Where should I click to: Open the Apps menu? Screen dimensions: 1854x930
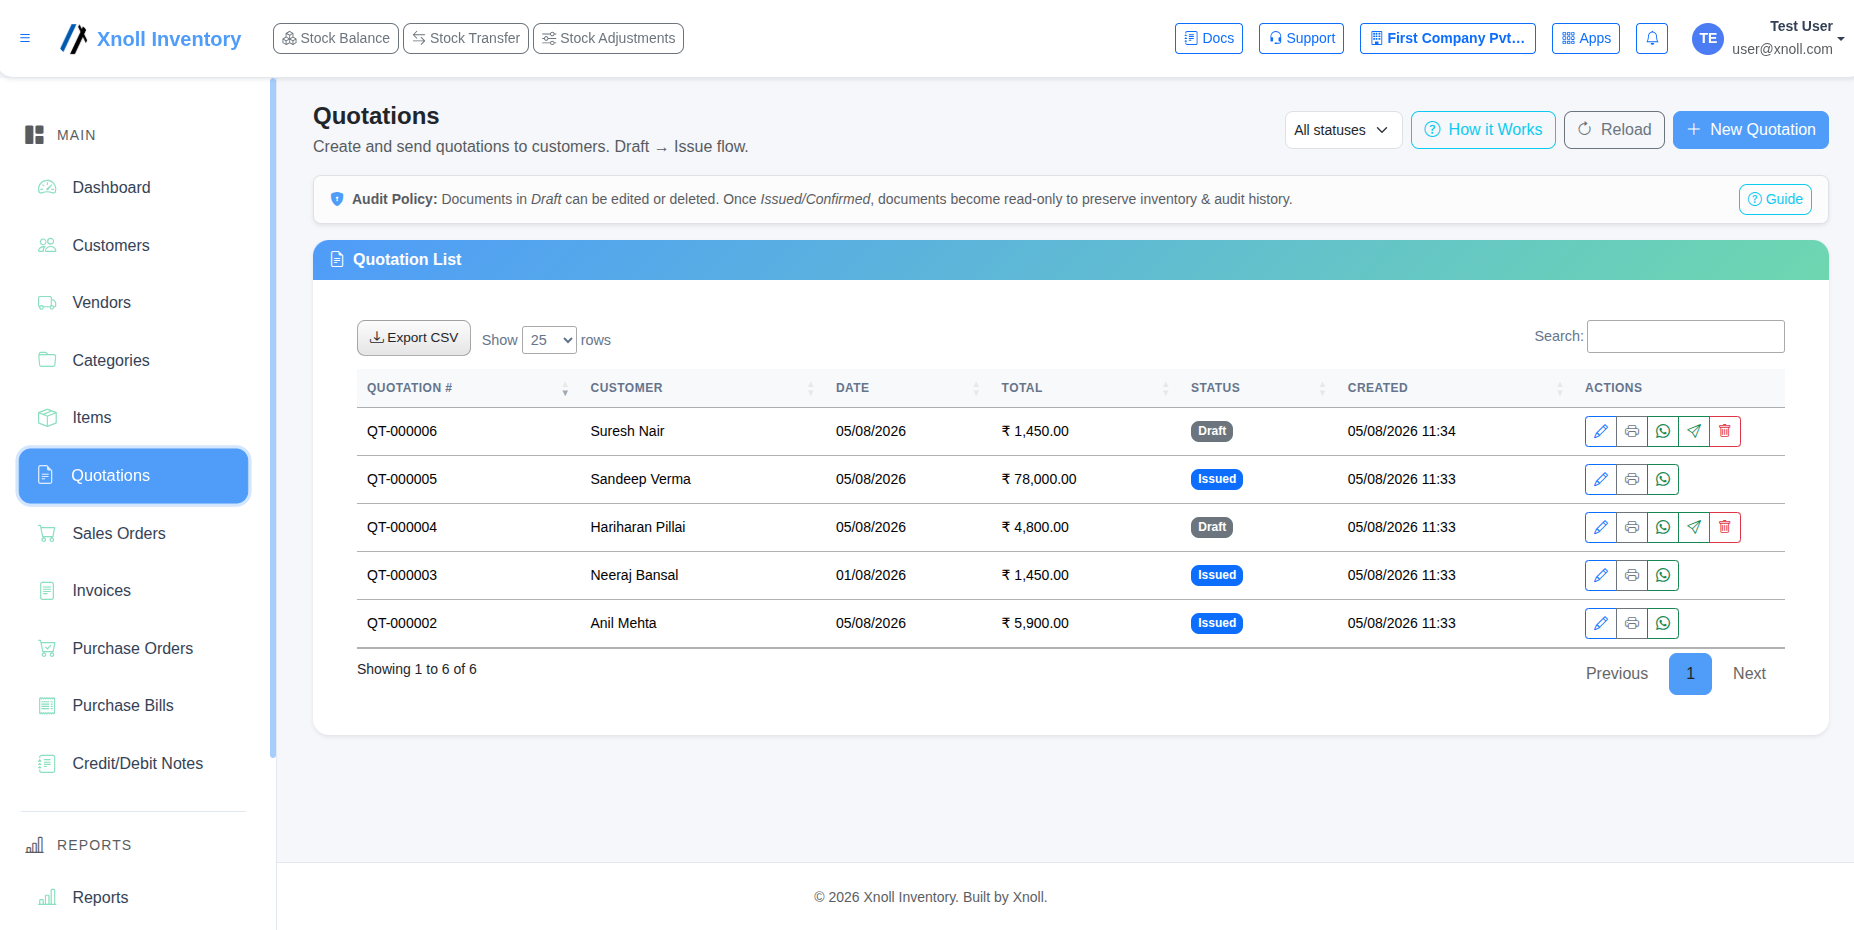pos(1586,38)
